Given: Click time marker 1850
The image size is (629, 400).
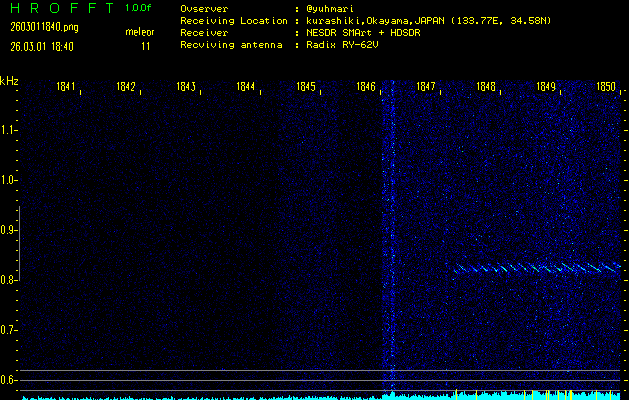Looking at the screenshot, I should [606, 86].
